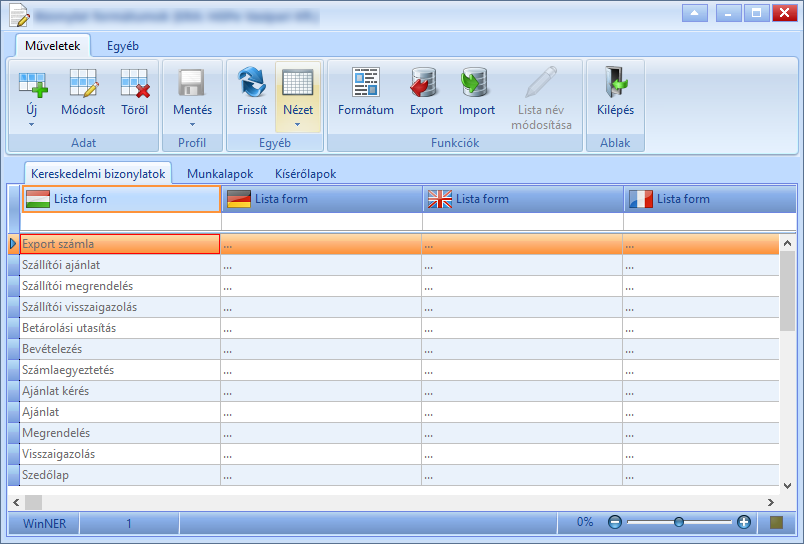Open the Mentés profile dropdown
804x544 pixels.
192,125
